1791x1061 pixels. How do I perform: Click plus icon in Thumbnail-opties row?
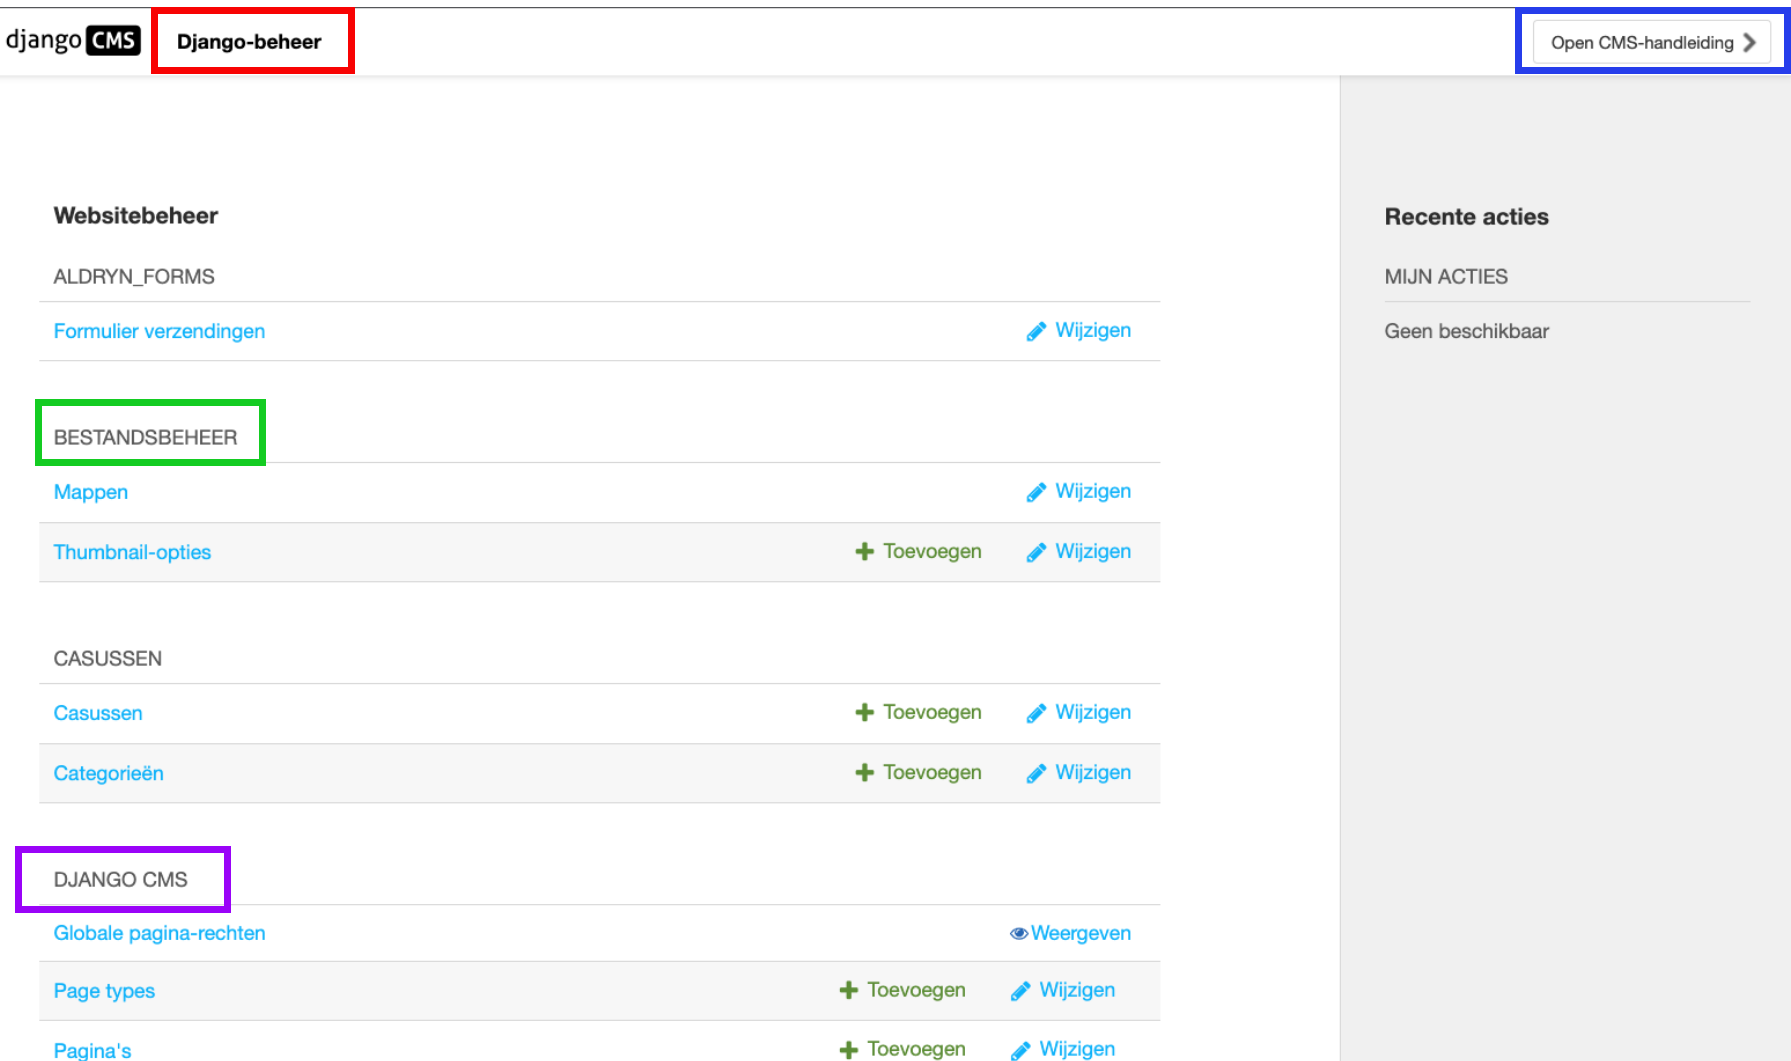pos(865,552)
